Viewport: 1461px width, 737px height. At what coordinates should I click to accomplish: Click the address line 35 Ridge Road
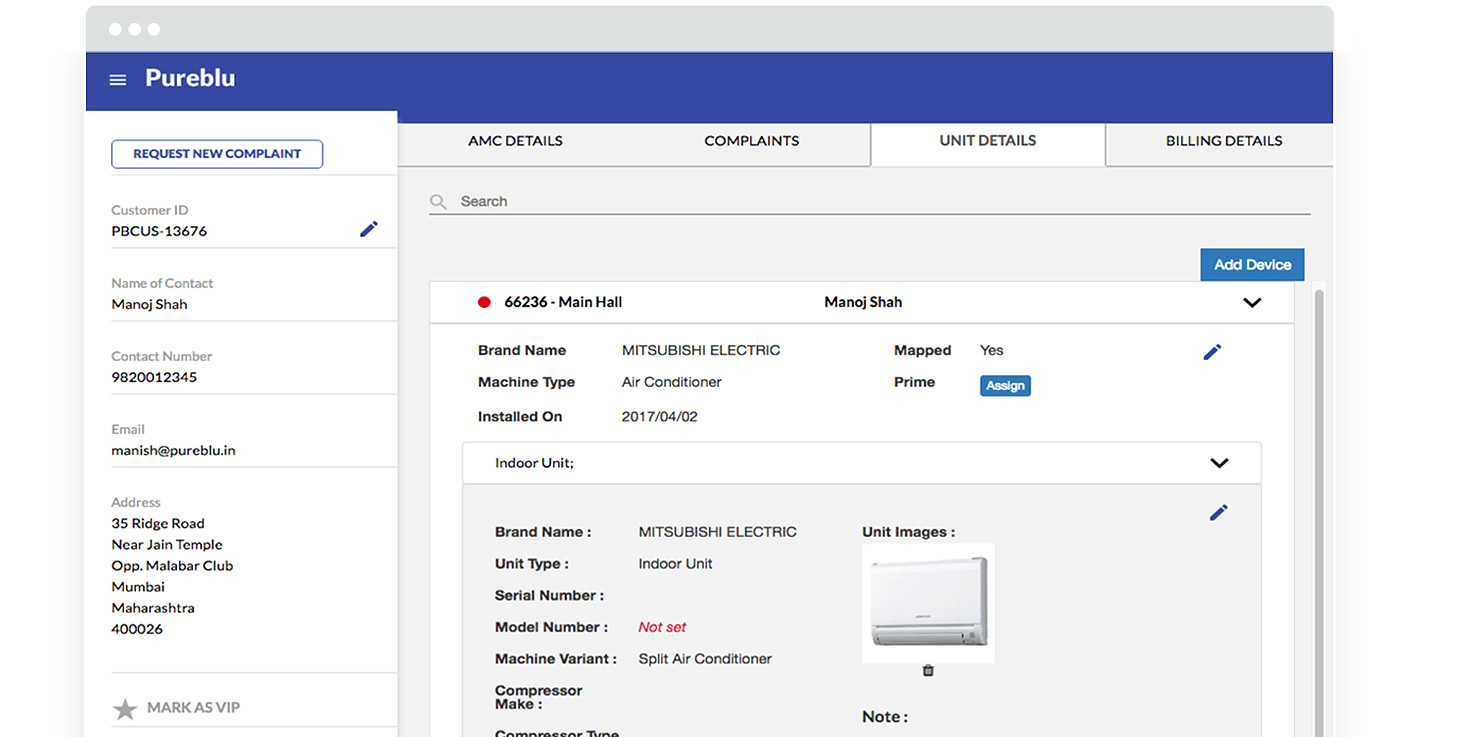[x=158, y=523]
